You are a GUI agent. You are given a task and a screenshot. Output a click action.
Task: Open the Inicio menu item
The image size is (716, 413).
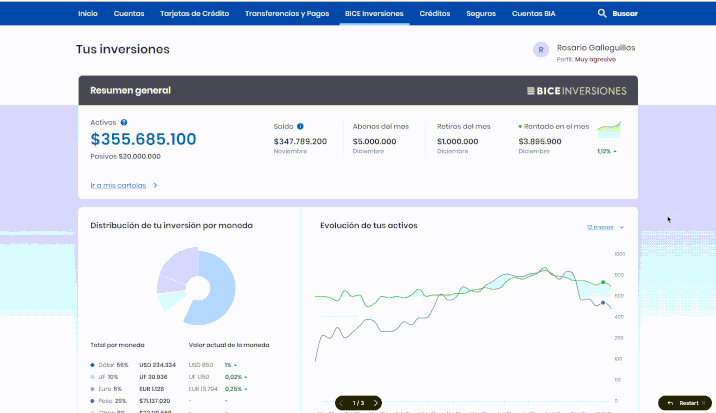pos(88,14)
